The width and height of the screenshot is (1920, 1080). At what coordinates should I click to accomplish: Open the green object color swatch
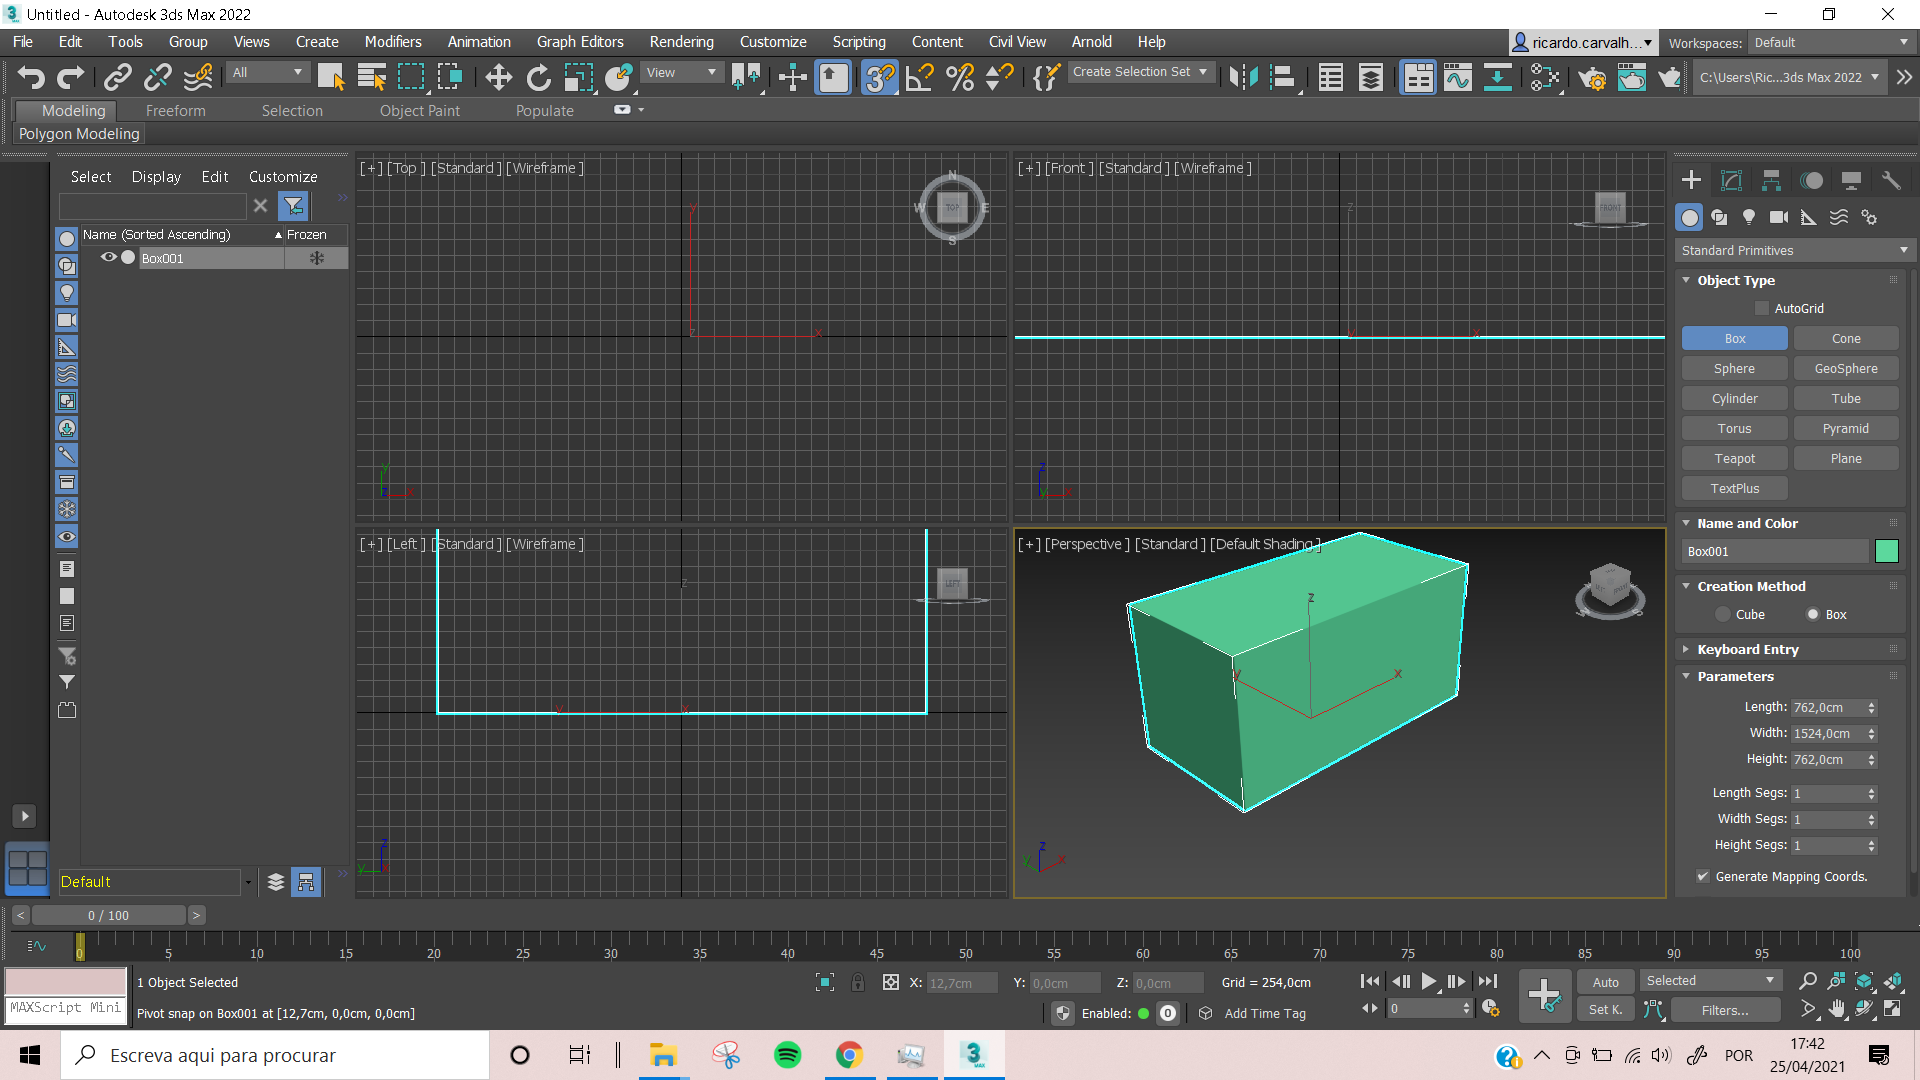(x=1886, y=552)
